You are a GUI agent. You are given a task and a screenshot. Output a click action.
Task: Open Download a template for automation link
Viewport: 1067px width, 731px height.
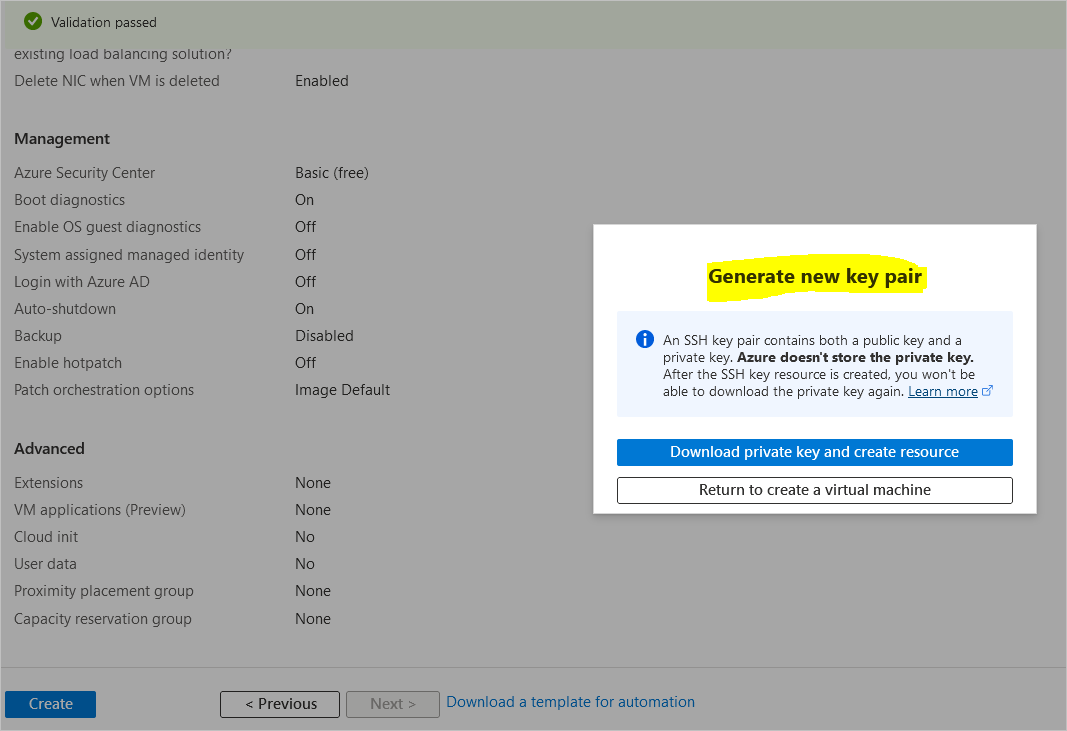(x=570, y=702)
